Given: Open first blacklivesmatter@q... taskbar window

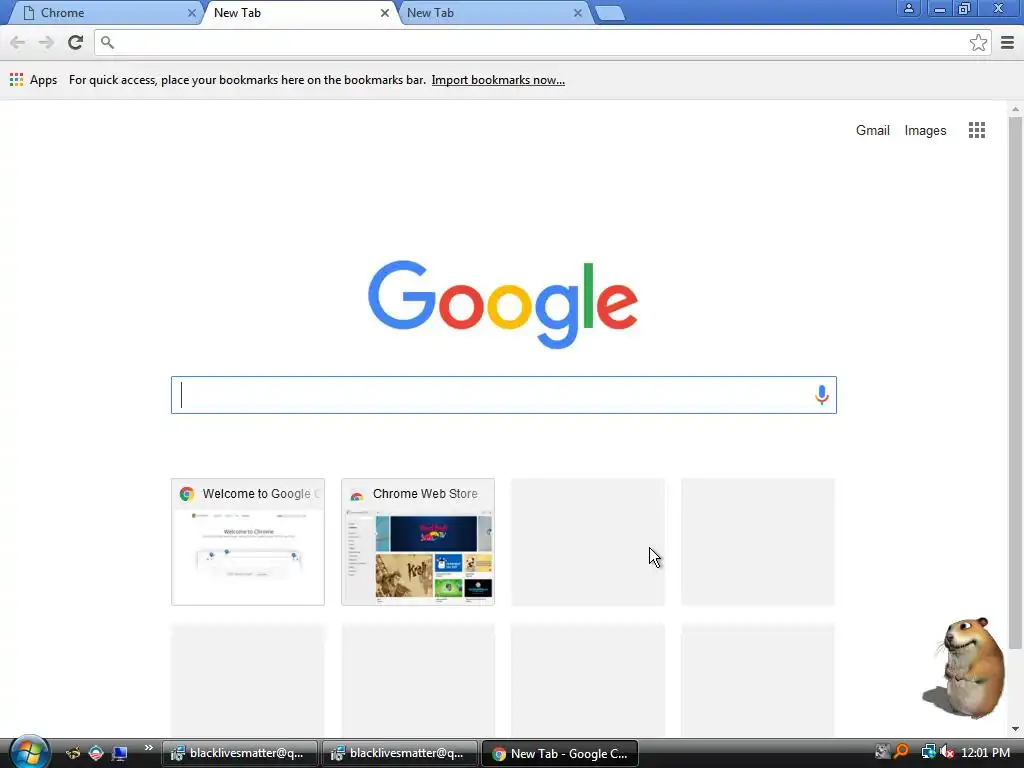Looking at the screenshot, I should [240, 753].
